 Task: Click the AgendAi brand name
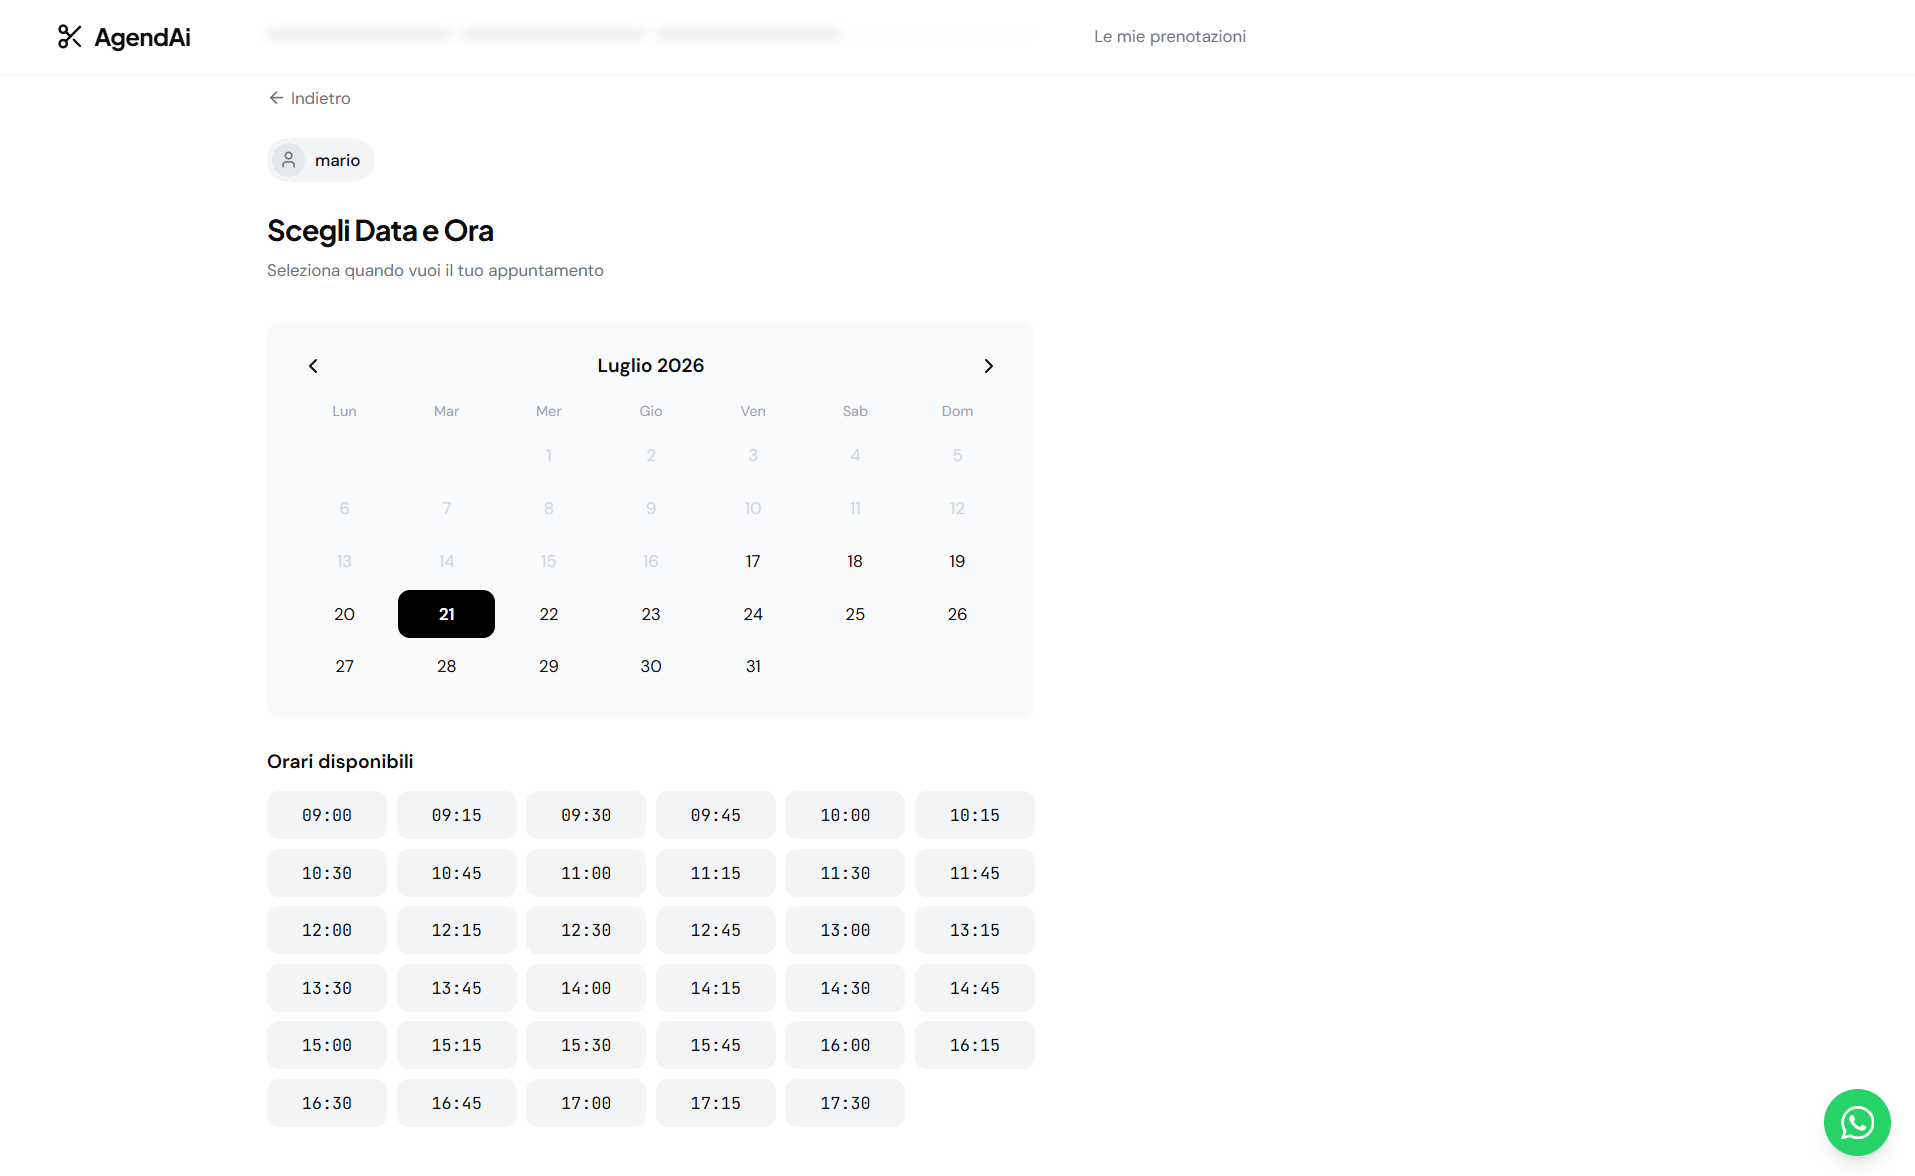pos(142,37)
